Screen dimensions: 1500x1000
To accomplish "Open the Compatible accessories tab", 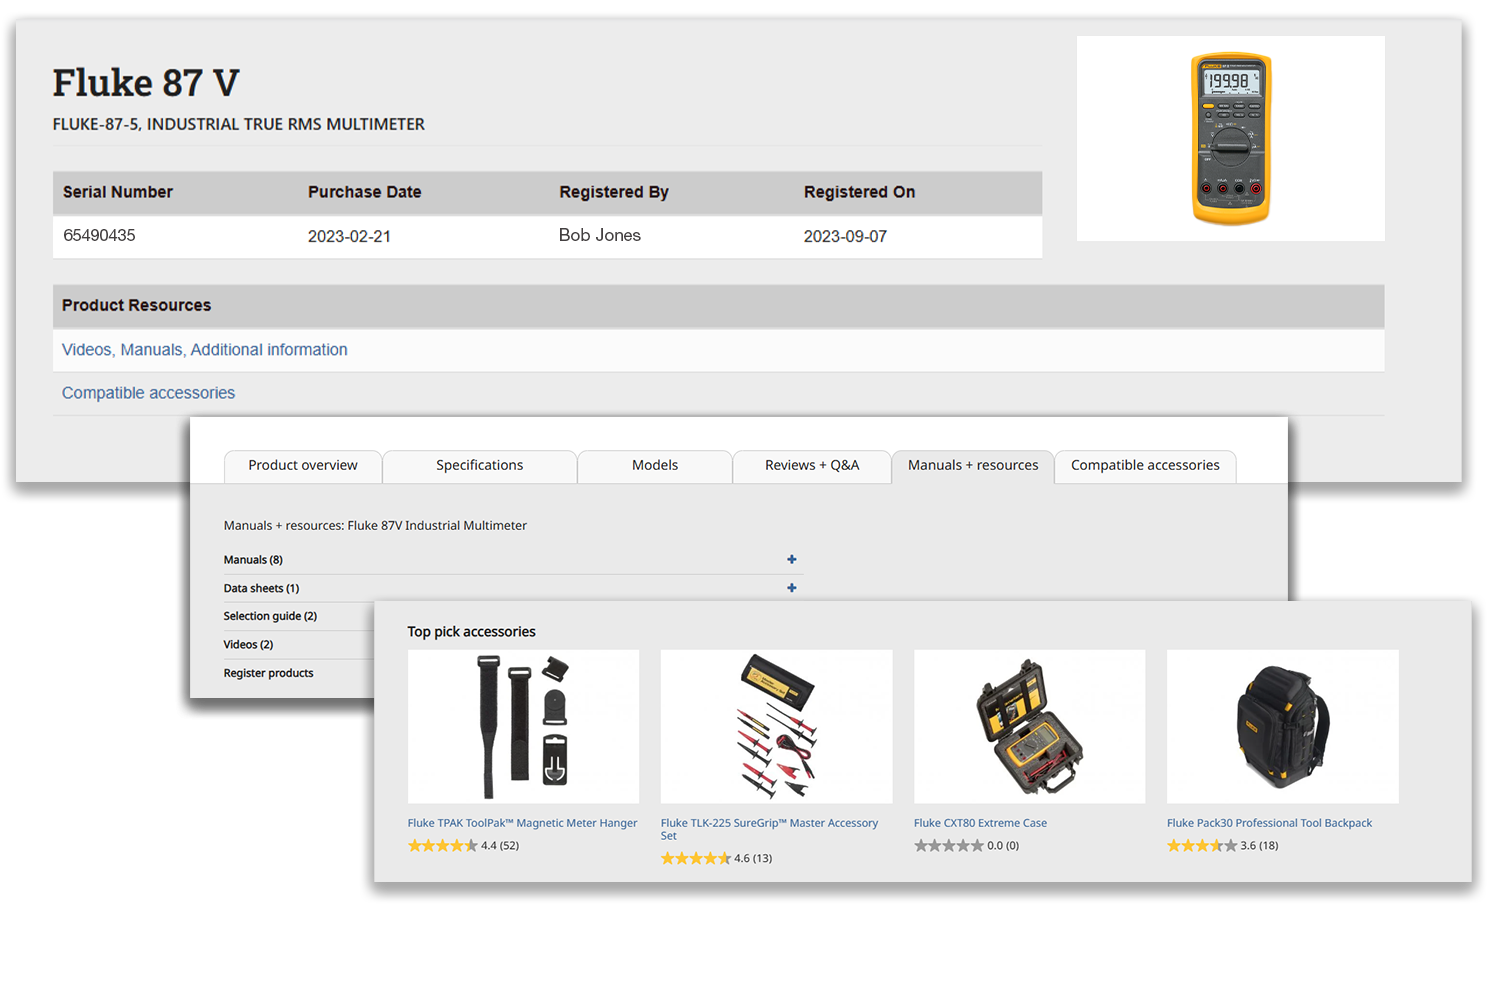I will pos(1144,466).
